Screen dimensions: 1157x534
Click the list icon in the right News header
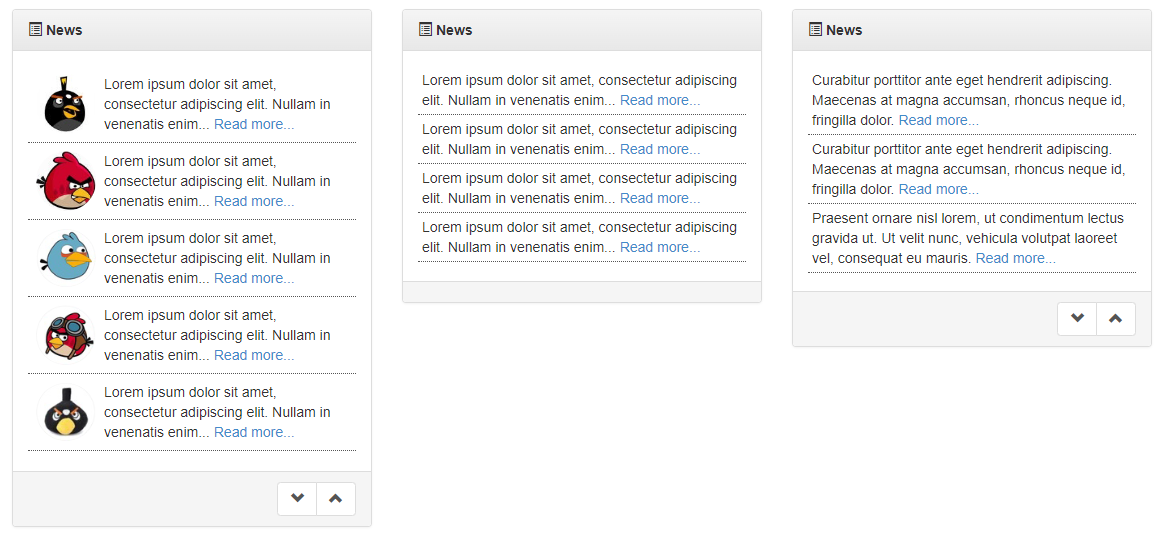click(815, 30)
